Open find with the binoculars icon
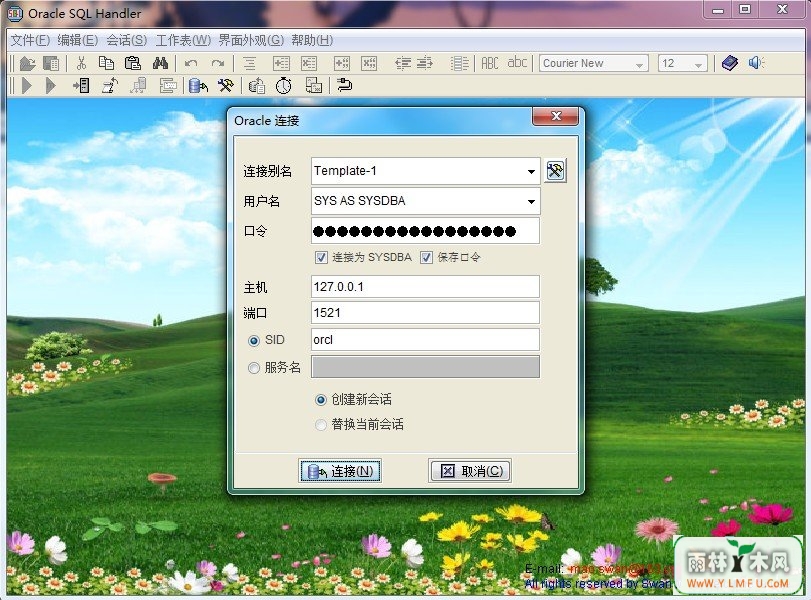 coord(160,63)
